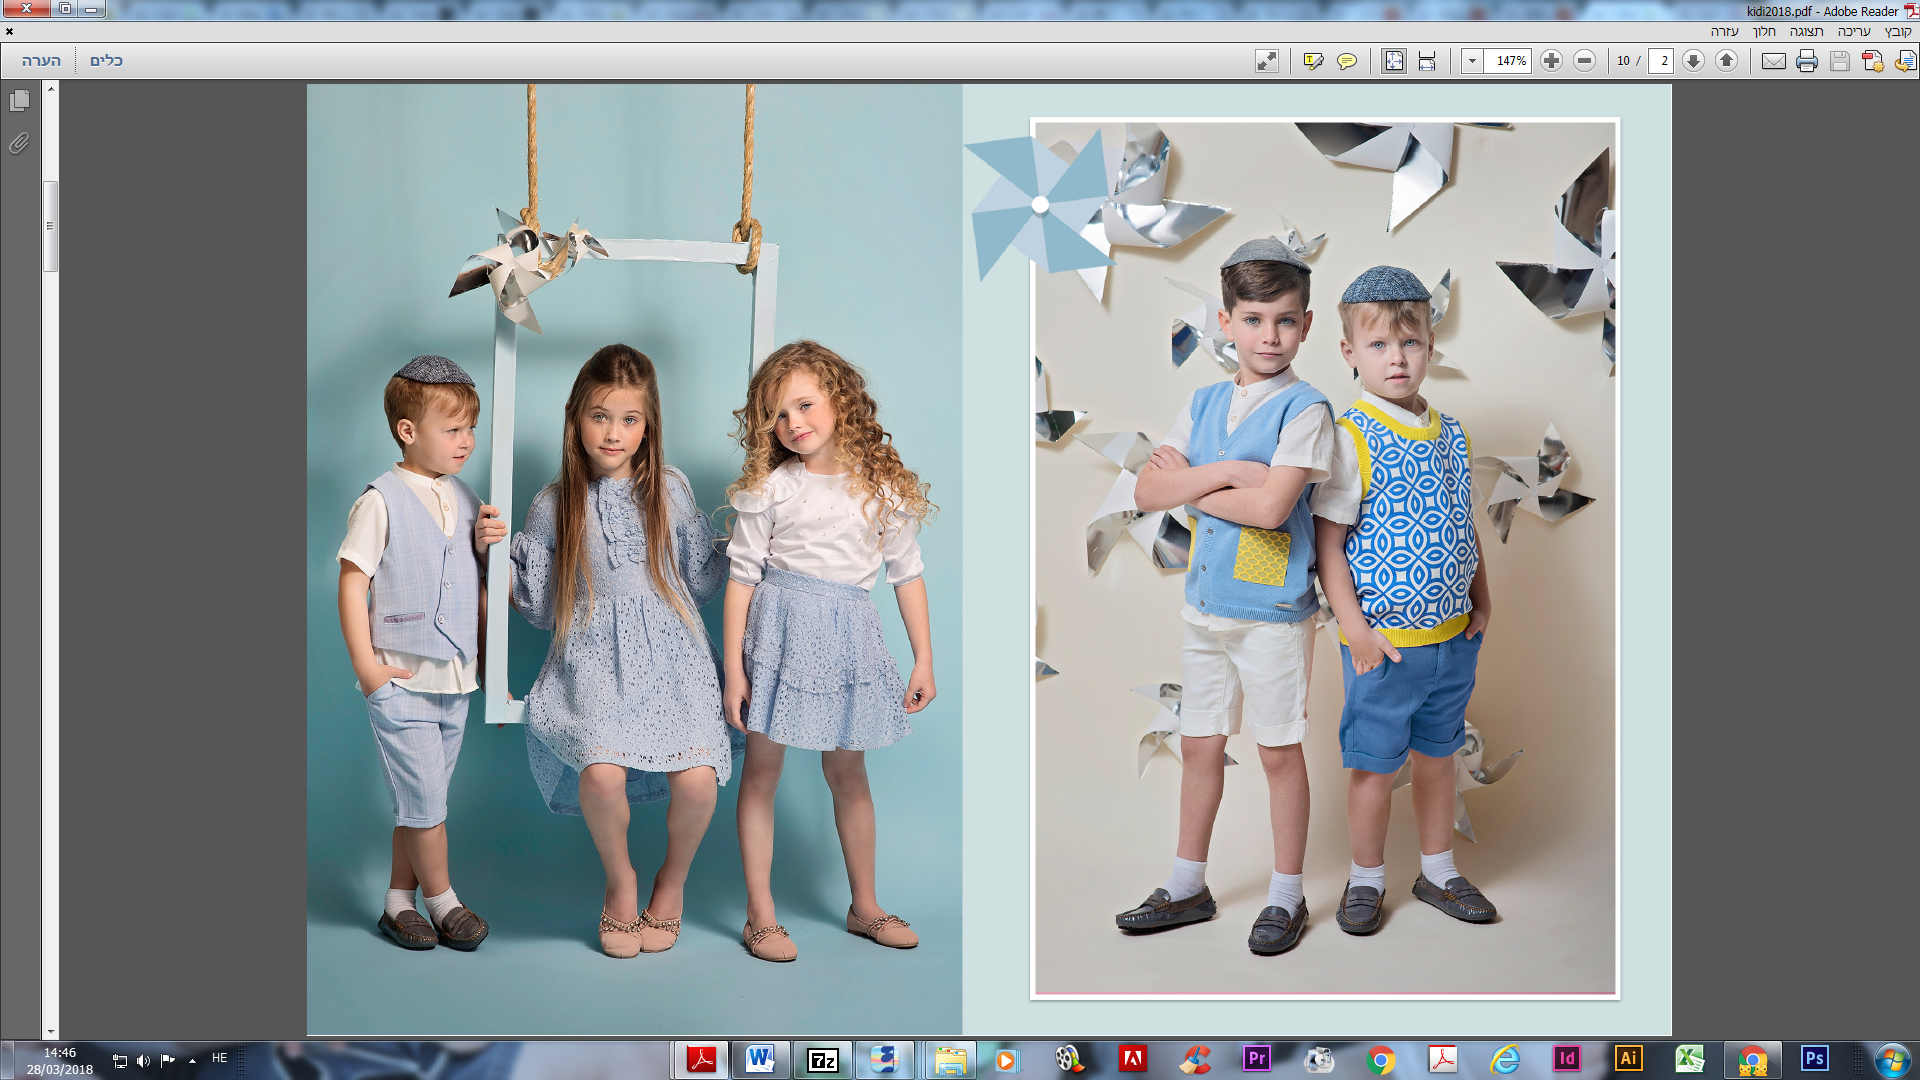This screenshot has height=1080, width=1920.
Task: Open the attachments paperclip panel
Action: coord(19,144)
